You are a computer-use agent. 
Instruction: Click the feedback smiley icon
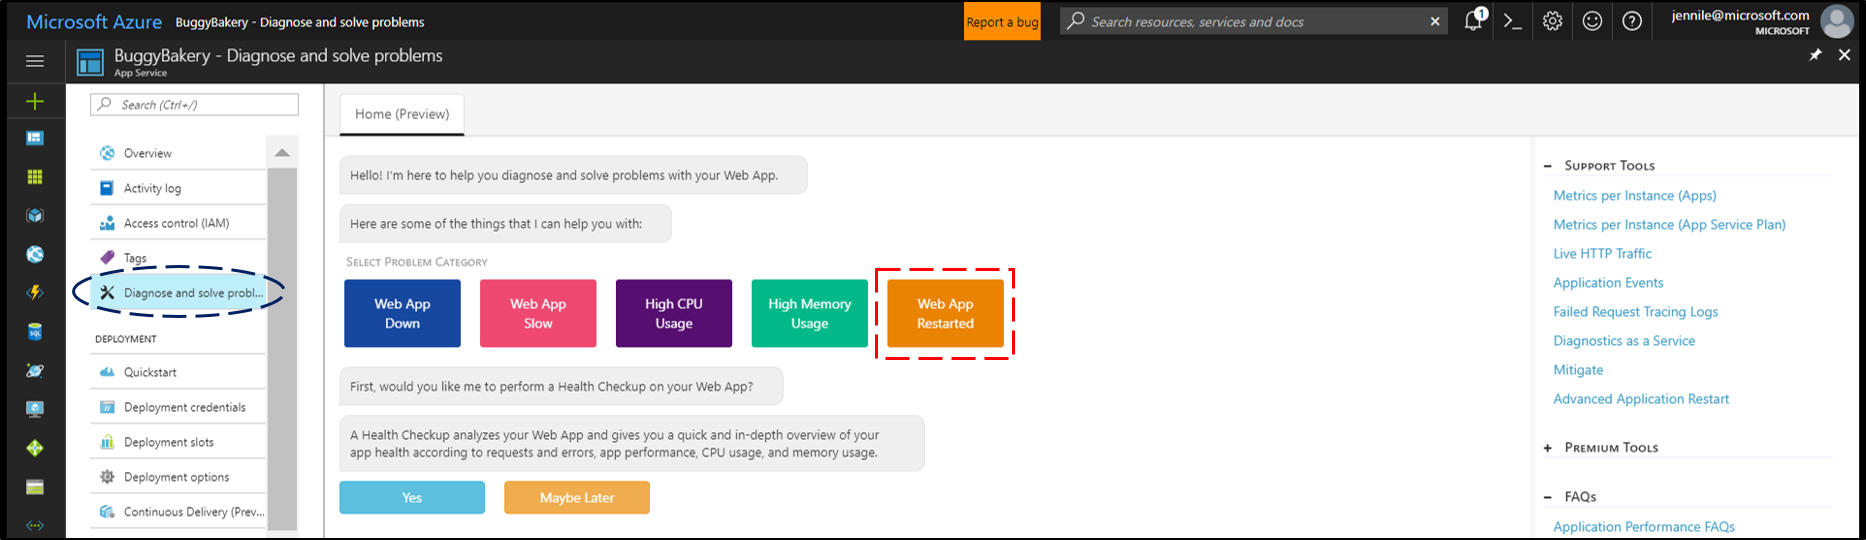[x=1592, y=21]
